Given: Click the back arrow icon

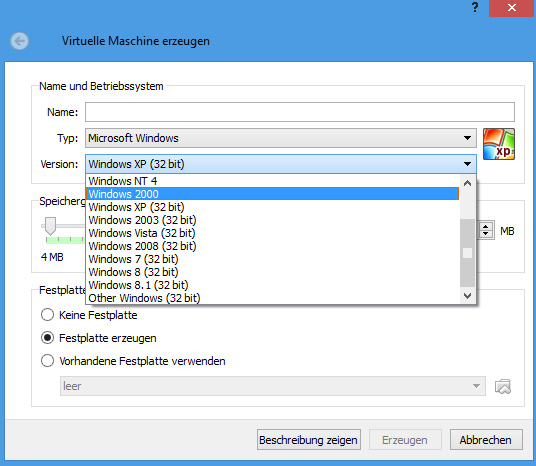Looking at the screenshot, I should point(19,41).
